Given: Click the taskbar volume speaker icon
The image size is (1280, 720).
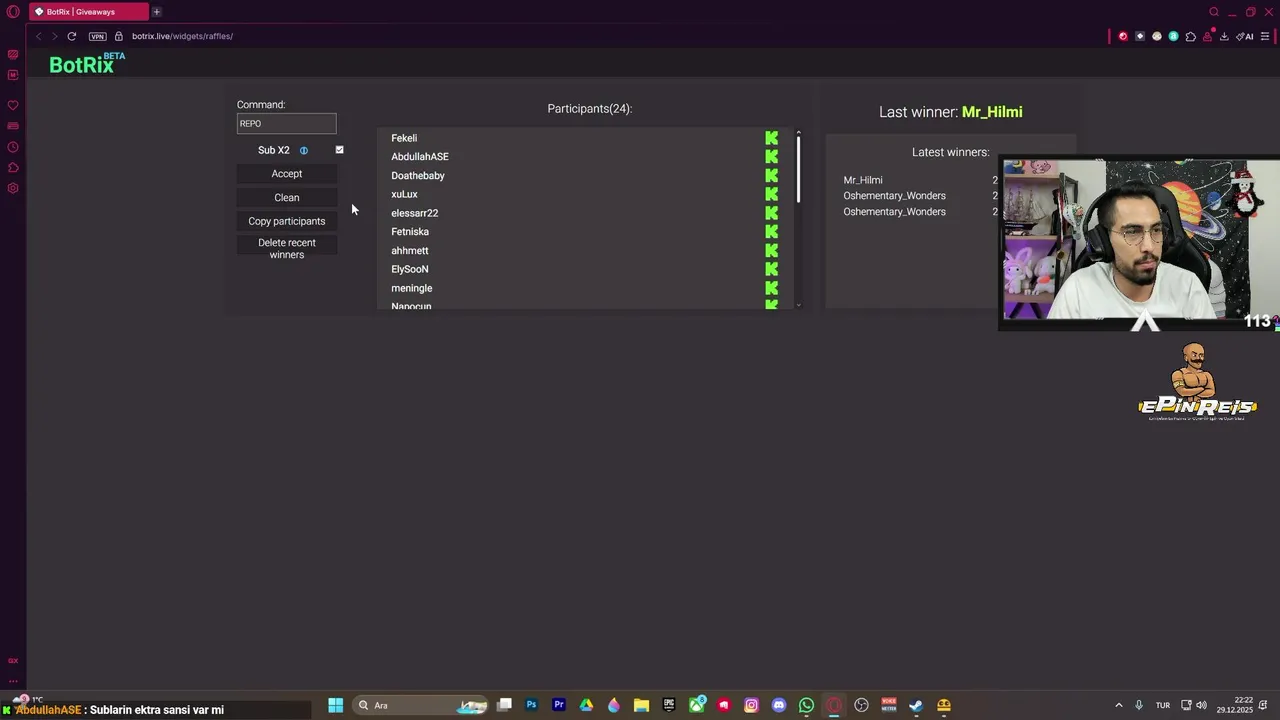Looking at the screenshot, I should 1201,705.
